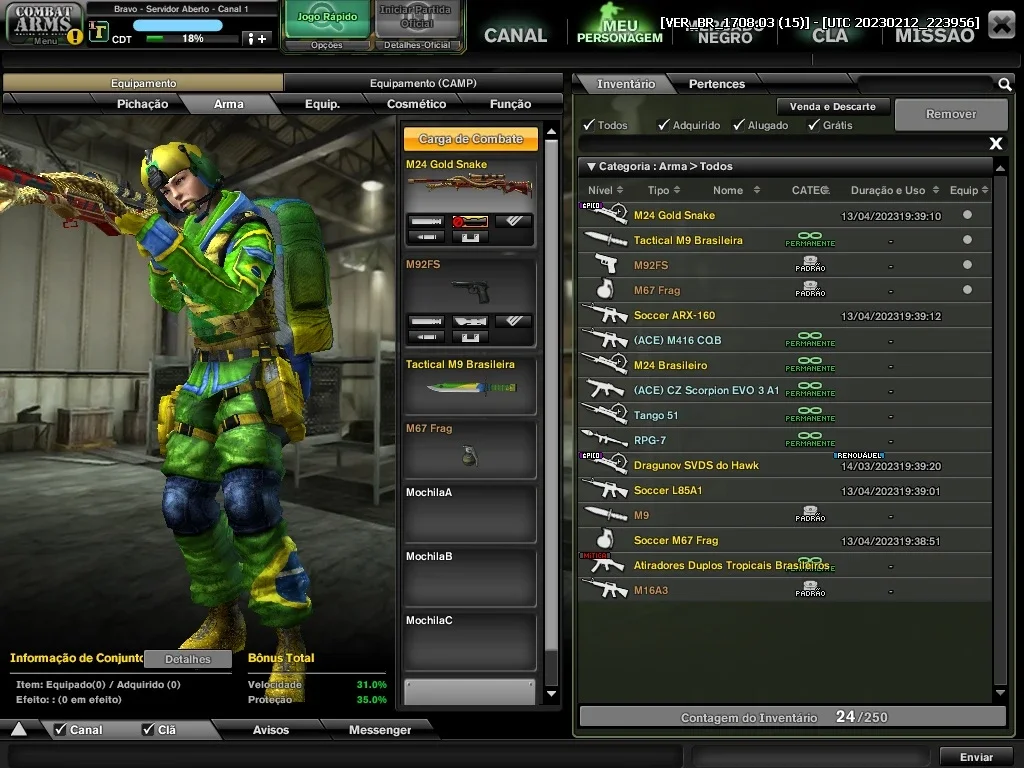Click loadout list scroll down arrow

[x=551, y=694]
